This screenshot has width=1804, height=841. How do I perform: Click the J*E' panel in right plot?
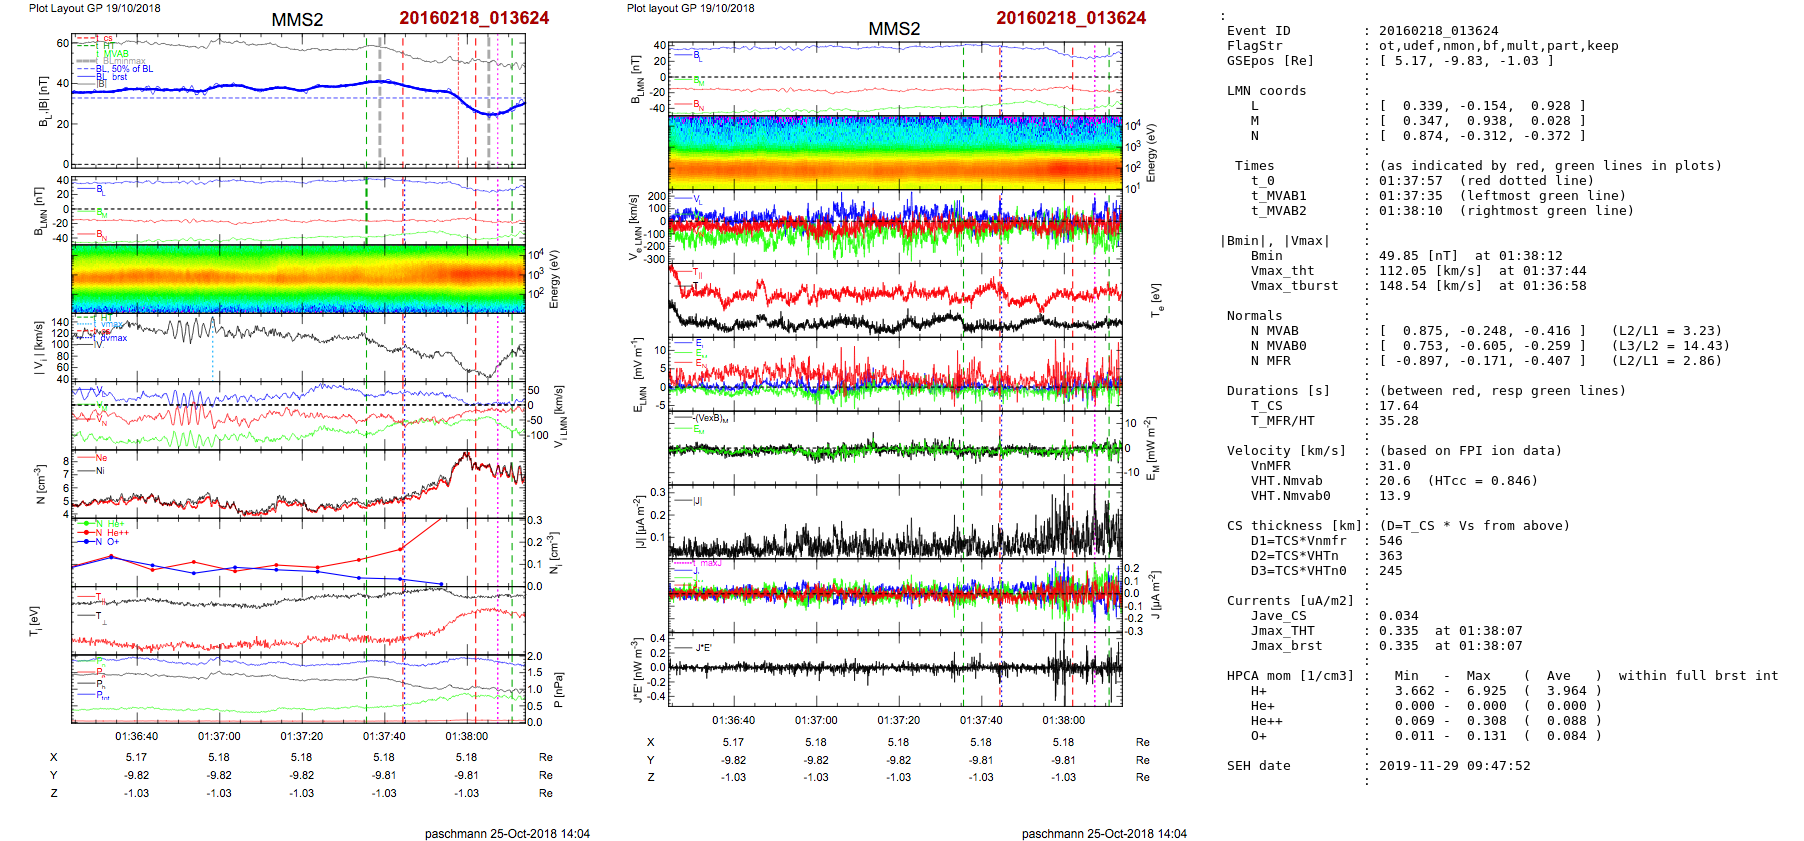point(894,667)
